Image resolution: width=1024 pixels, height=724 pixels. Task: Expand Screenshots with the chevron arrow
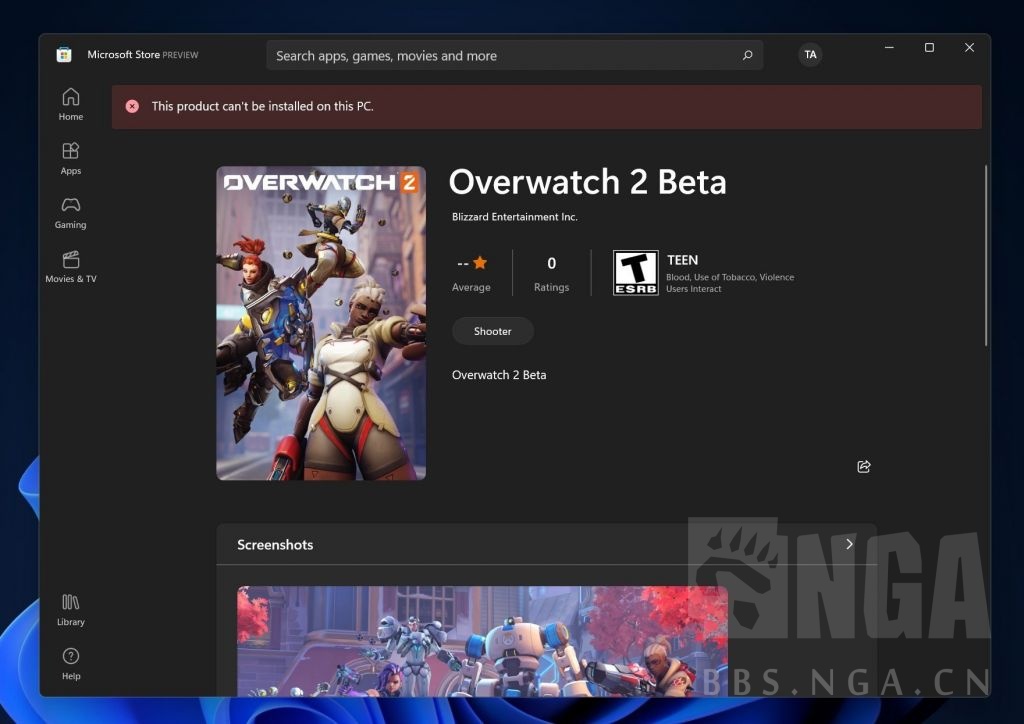849,544
